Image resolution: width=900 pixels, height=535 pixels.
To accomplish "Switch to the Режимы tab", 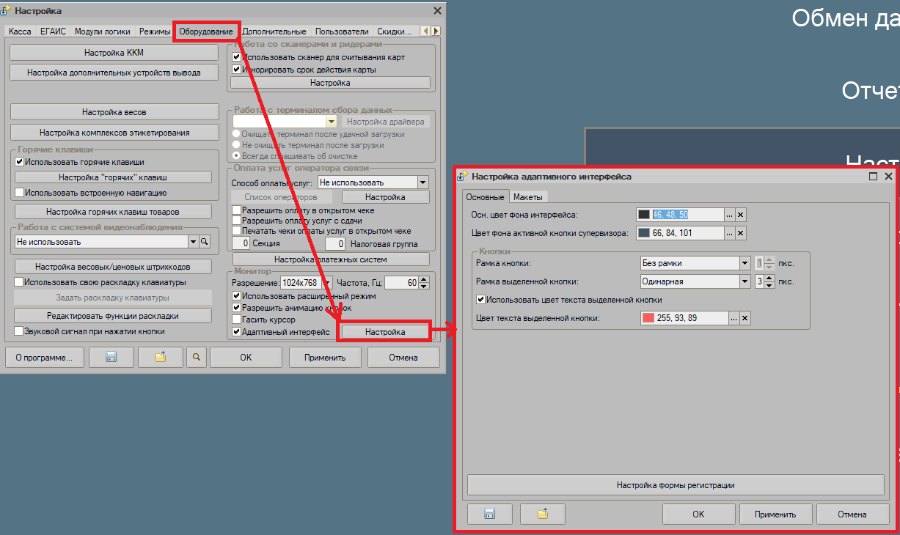I will click(154, 32).
